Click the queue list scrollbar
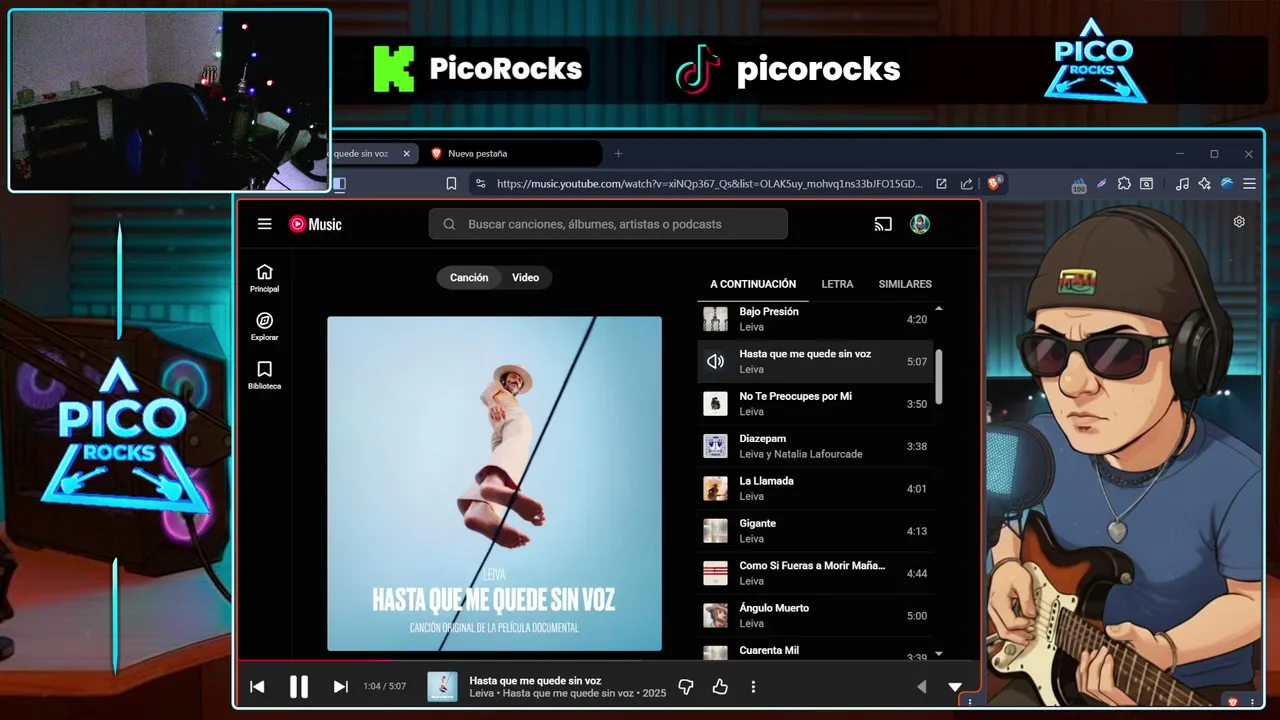This screenshot has width=1280, height=720. click(x=939, y=377)
